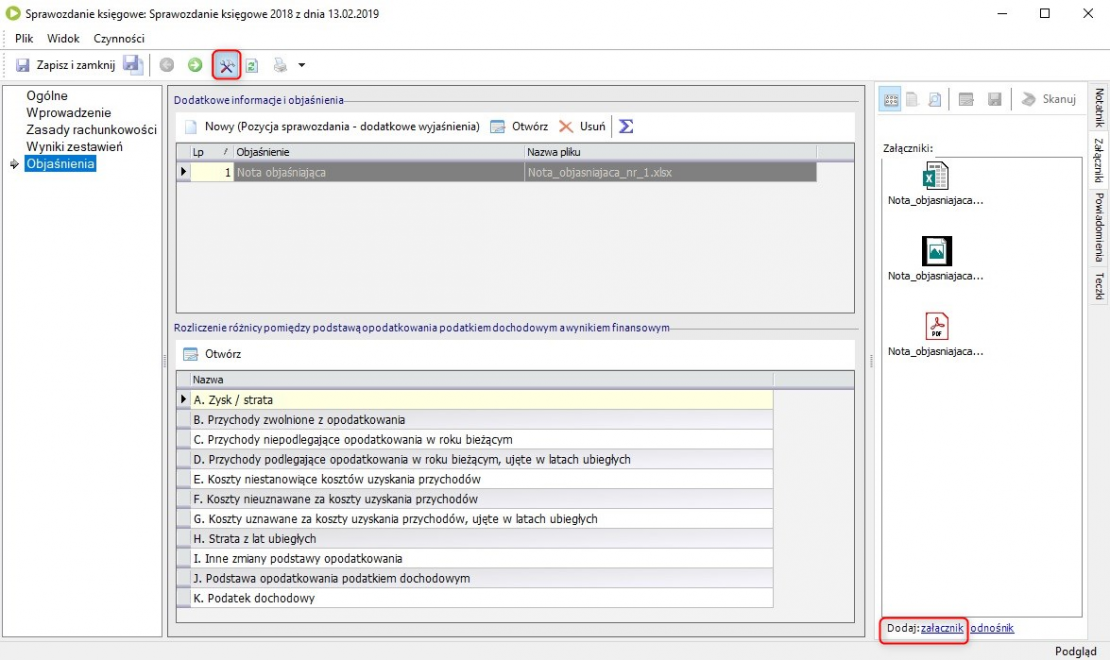Click the tools (wrench and screwdriver) toolbar icon

coord(226,66)
